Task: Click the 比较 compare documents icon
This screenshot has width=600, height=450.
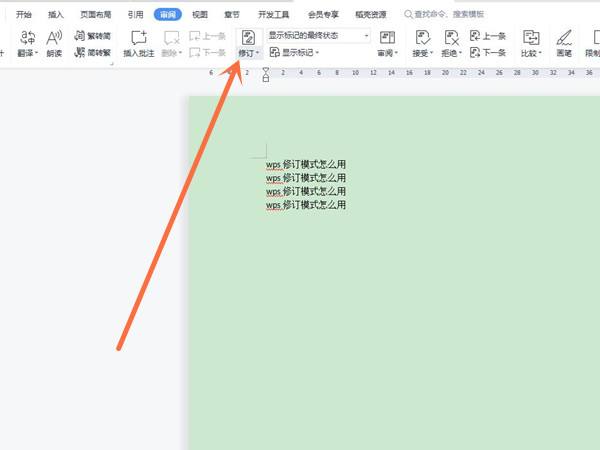Action: [x=531, y=44]
